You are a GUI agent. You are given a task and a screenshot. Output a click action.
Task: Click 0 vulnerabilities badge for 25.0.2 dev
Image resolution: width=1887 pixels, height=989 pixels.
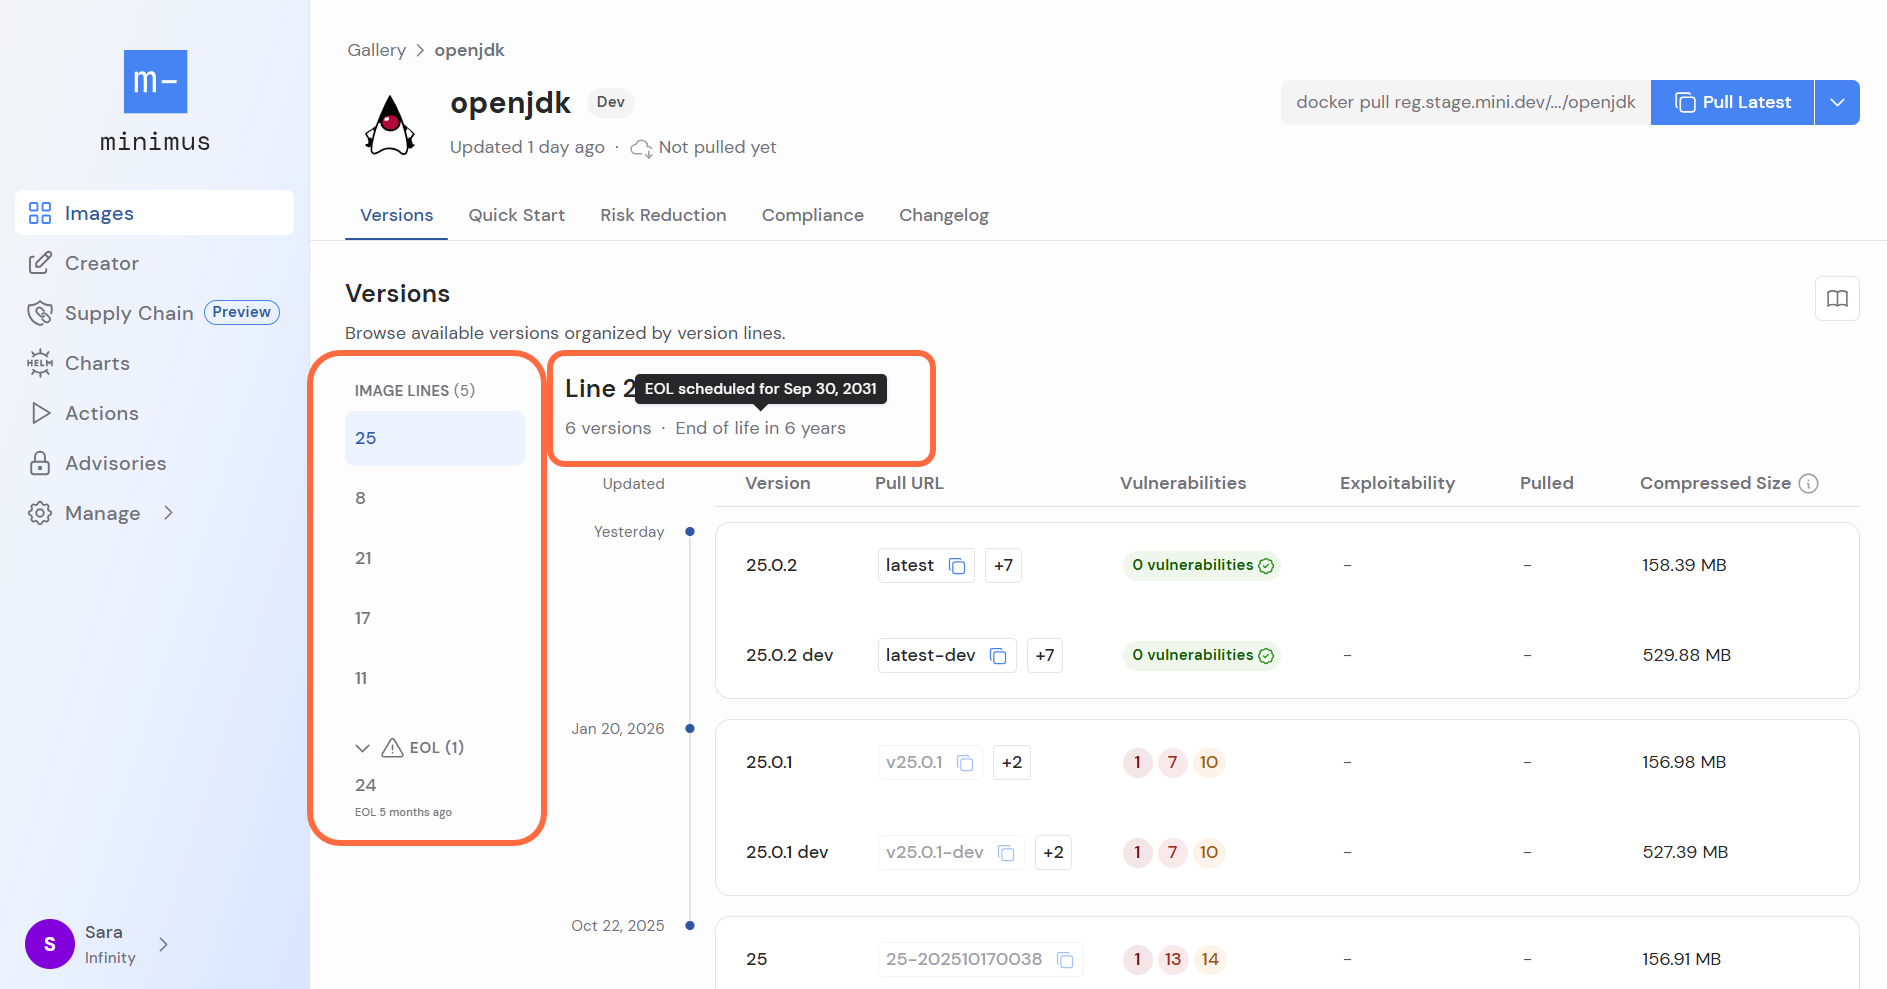tap(1202, 656)
